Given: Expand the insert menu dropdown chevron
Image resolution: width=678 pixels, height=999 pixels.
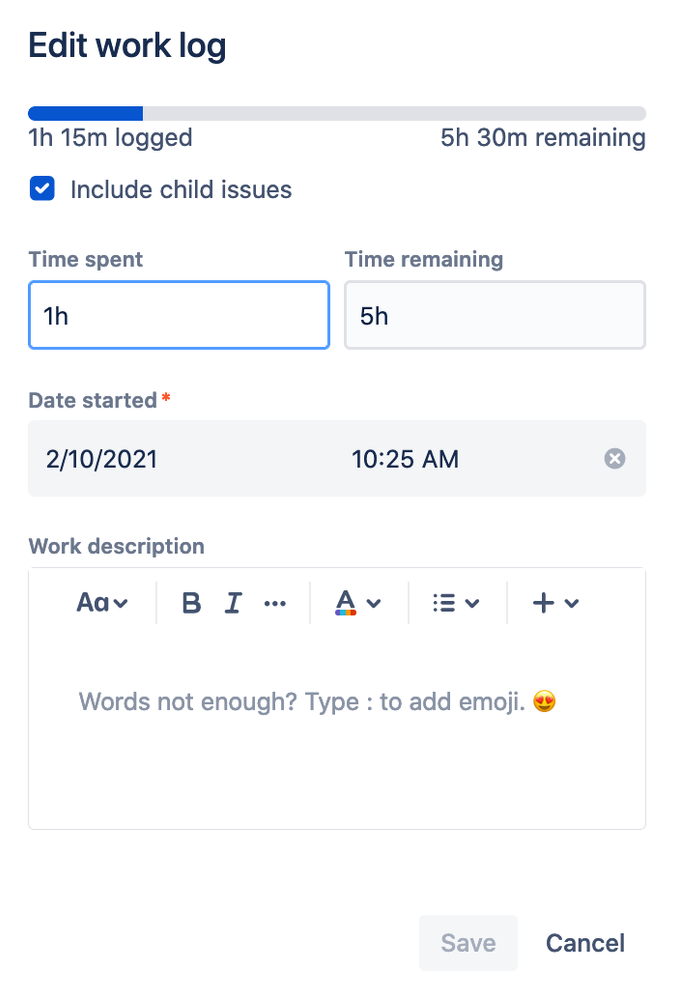Looking at the screenshot, I should (x=572, y=603).
